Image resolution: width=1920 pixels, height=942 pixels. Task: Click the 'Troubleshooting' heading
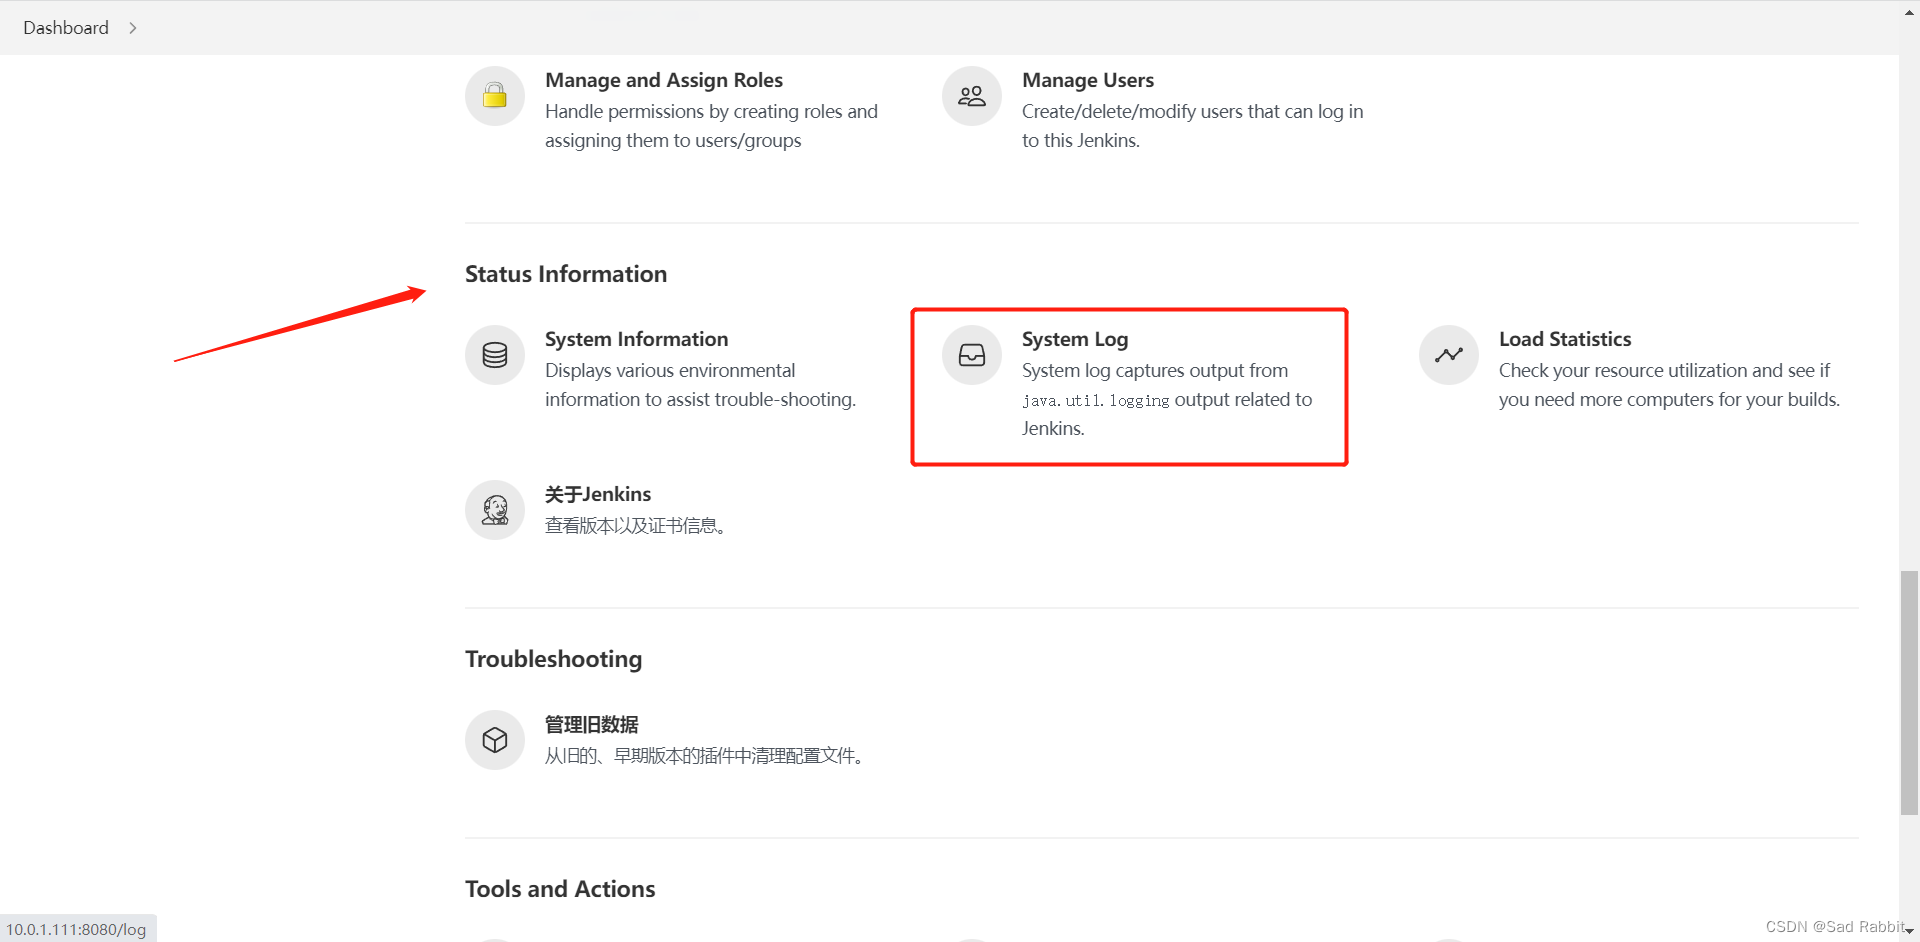pyautogui.click(x=553, y=659)
